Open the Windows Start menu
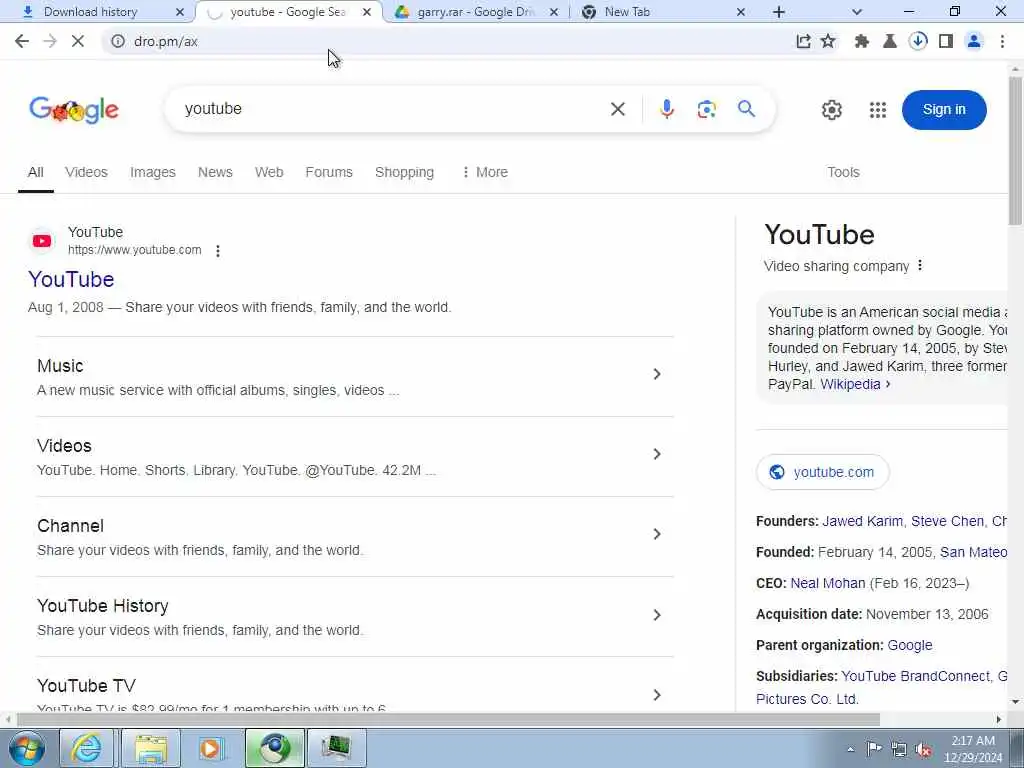The image size is (1024, 768). tap(27, 748)
